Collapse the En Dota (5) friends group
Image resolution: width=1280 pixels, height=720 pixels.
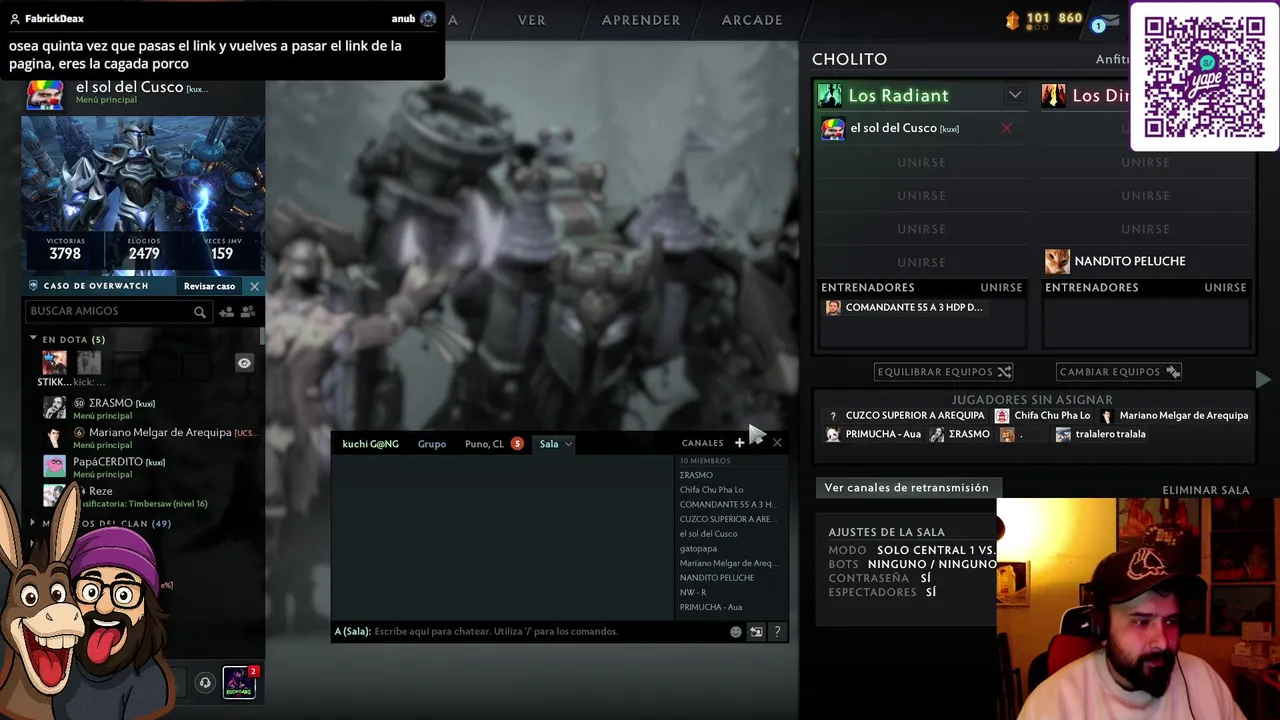tap(33, 339)
